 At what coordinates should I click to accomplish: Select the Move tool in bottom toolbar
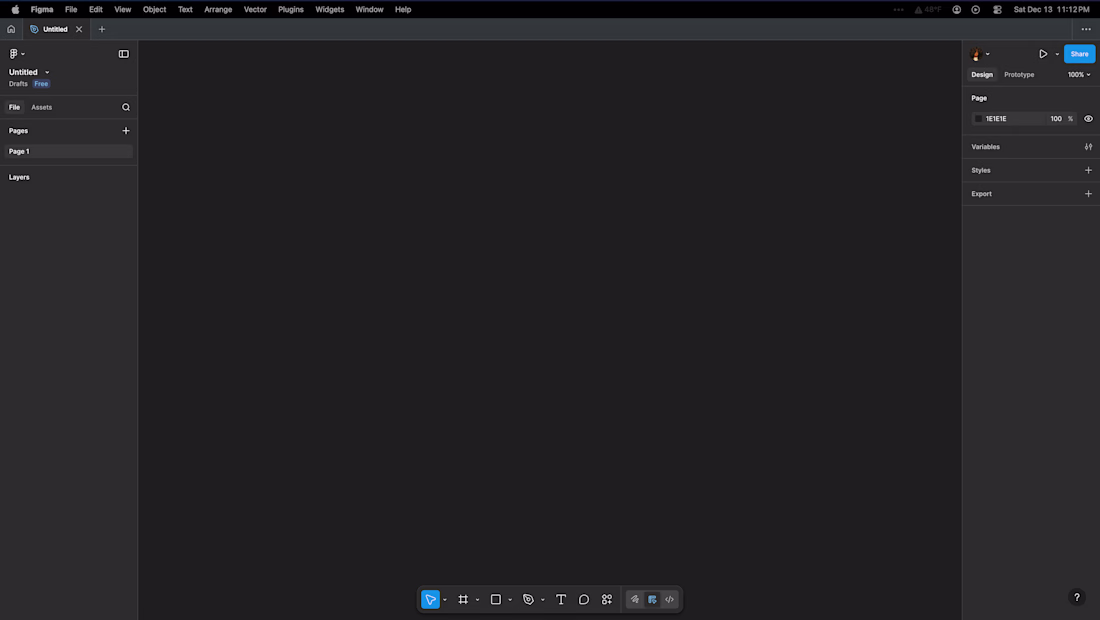pyautogui.click(x=430, y=600)
